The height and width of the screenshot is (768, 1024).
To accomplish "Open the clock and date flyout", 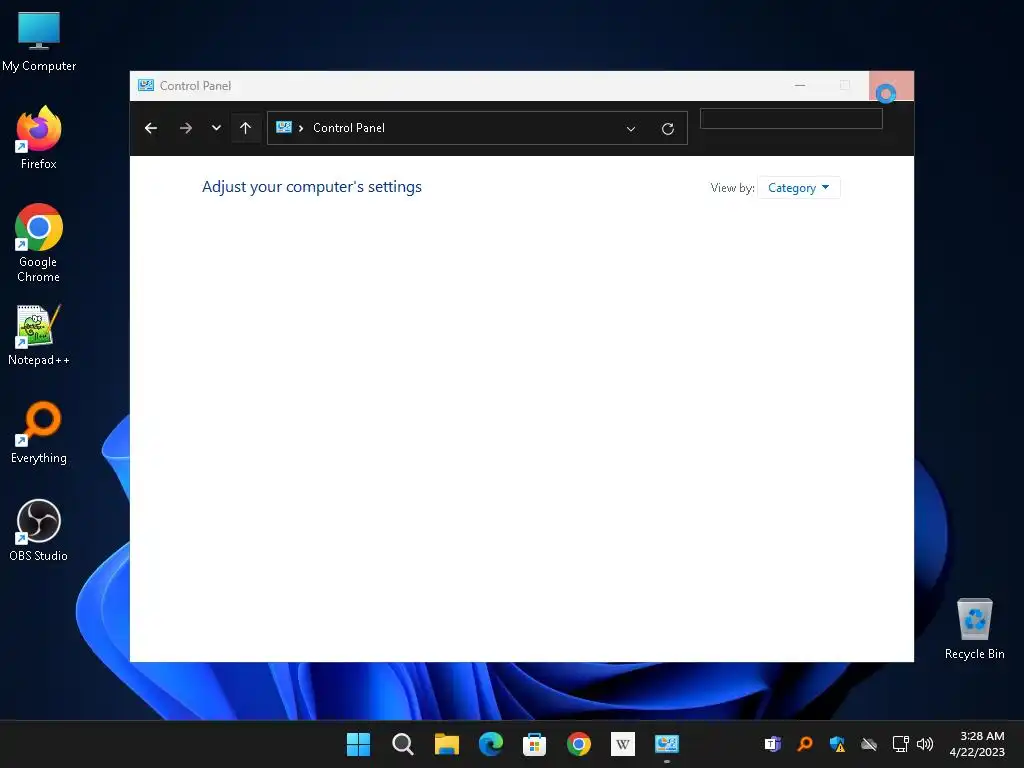I will tap(977, 744).
